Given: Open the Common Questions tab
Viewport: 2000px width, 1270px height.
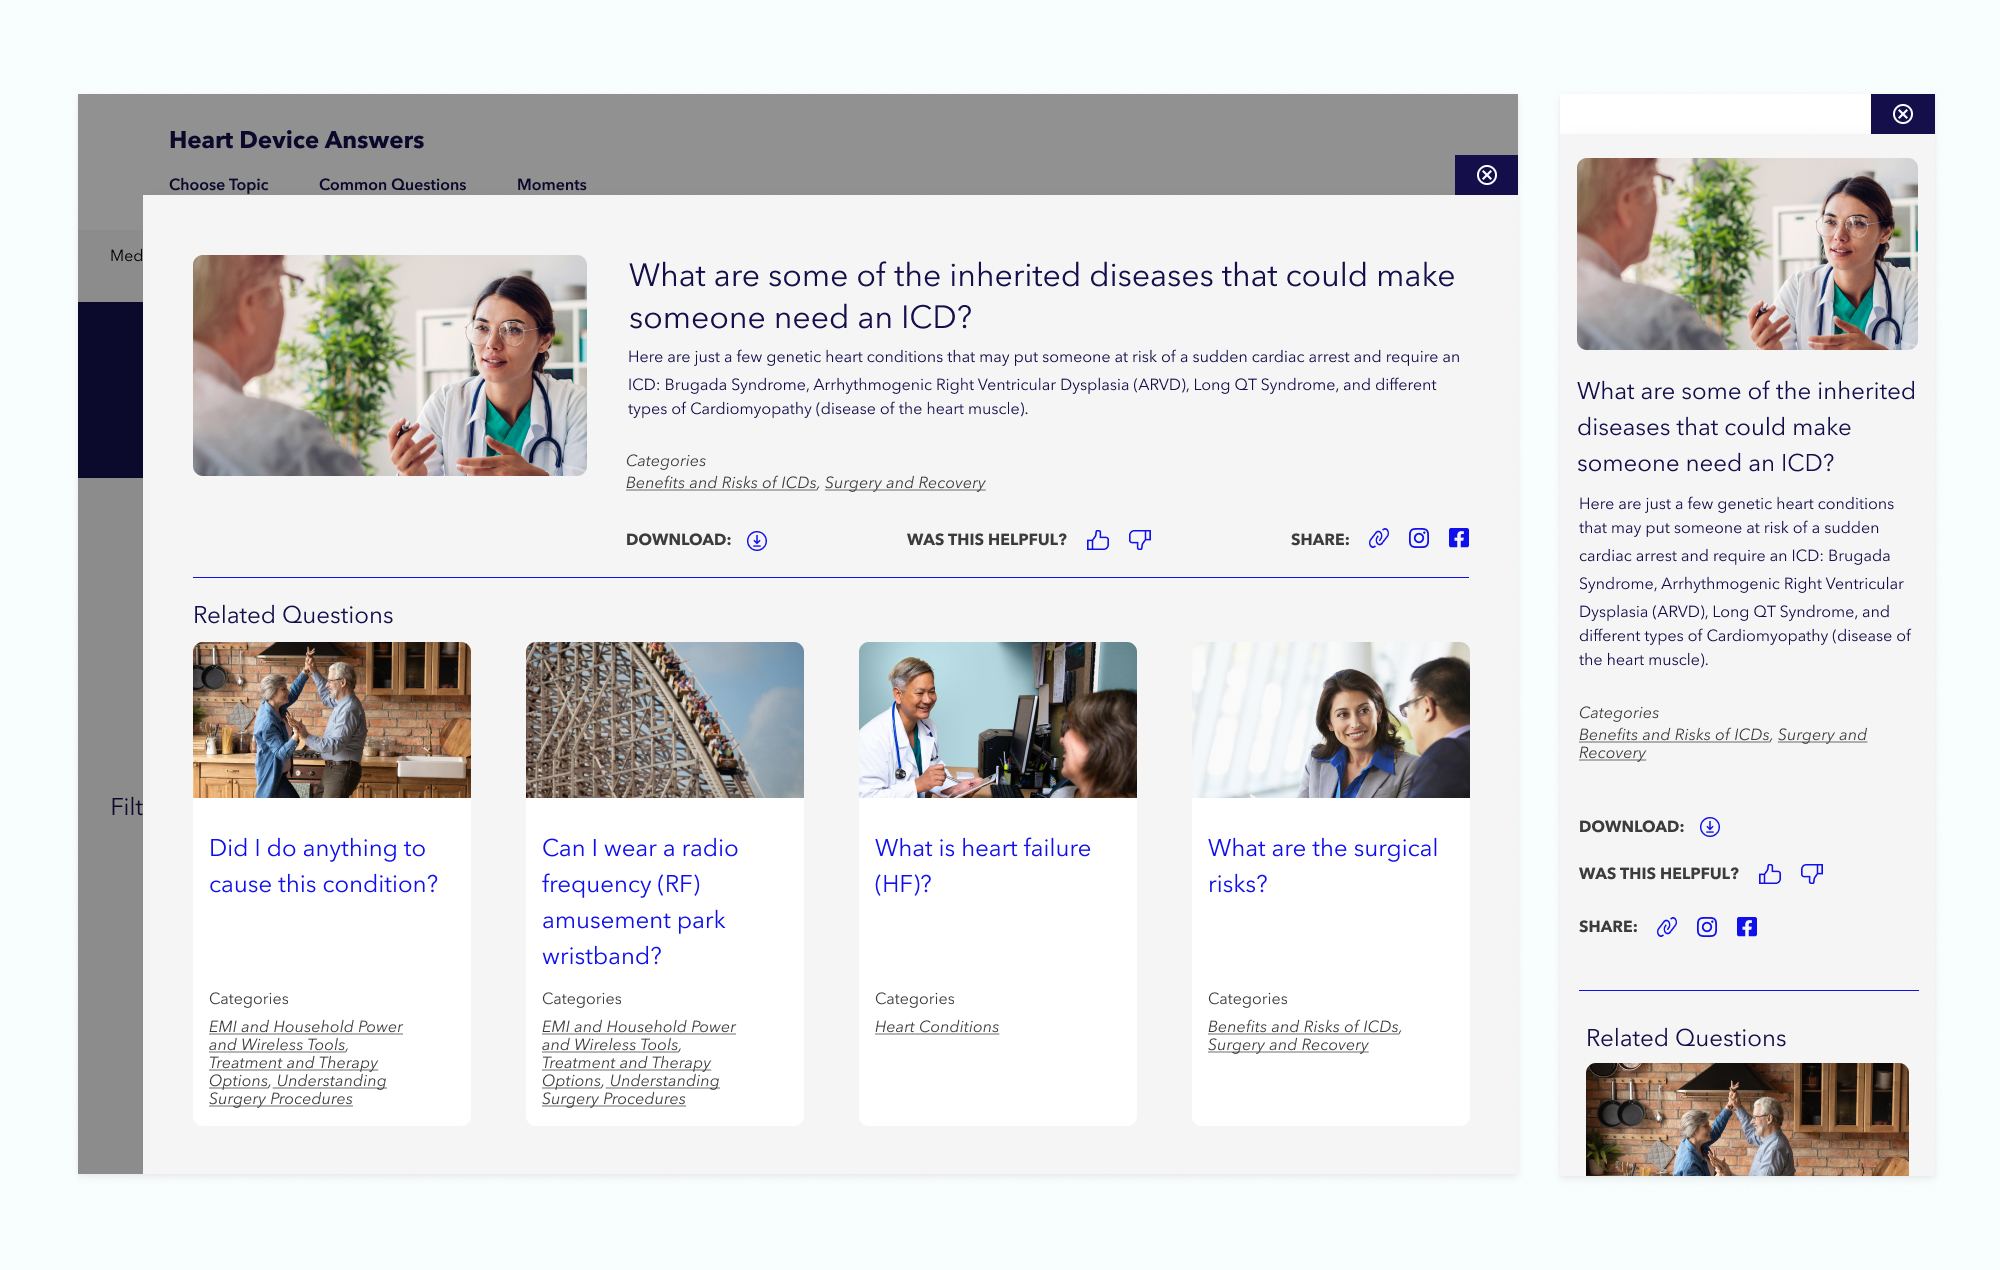Looking at the screenshot, I should 392,185.
